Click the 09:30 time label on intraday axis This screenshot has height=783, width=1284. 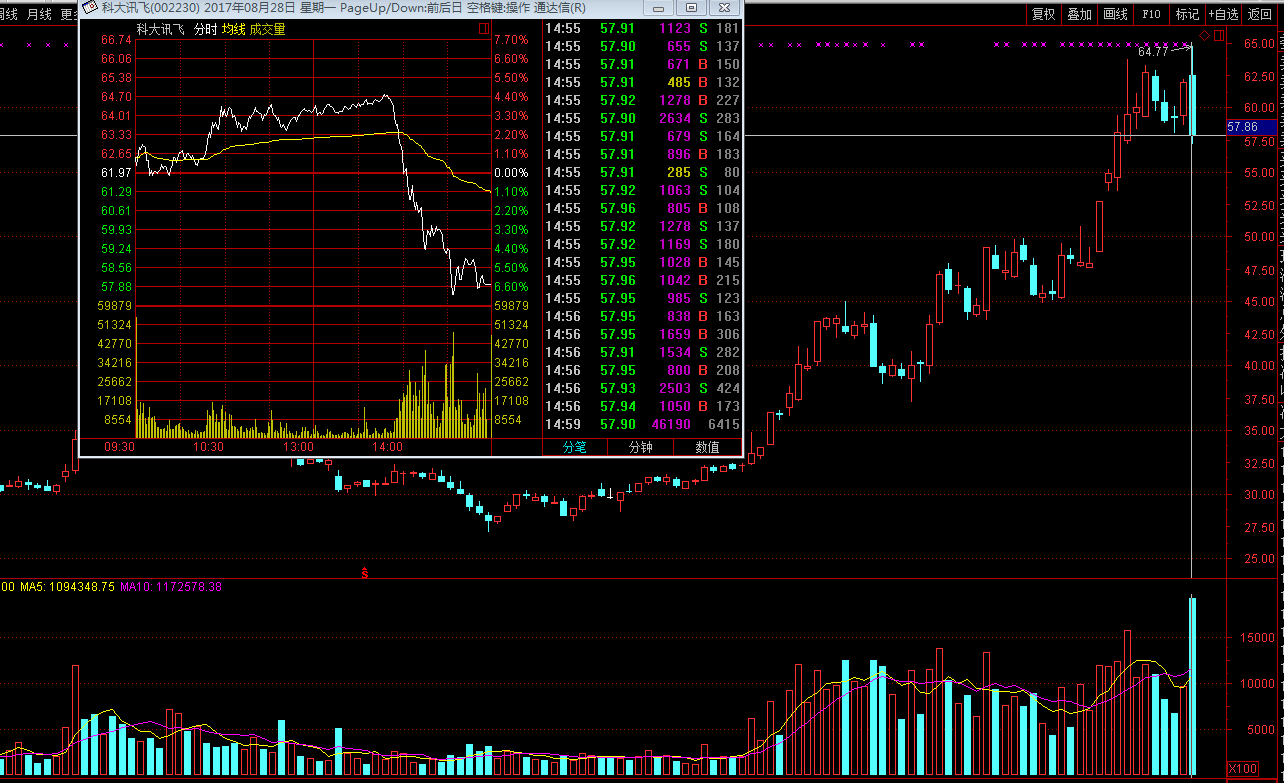[119, 447]
